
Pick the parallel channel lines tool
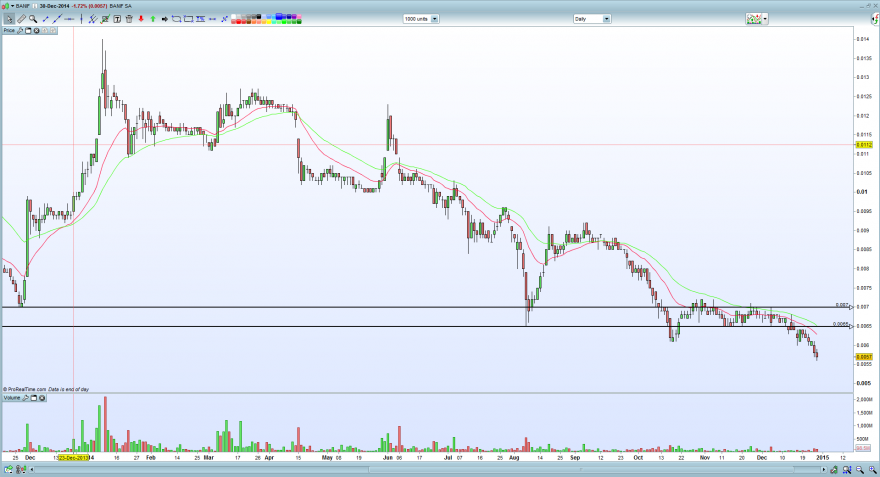pyautogui.click(x=93, y=19)
